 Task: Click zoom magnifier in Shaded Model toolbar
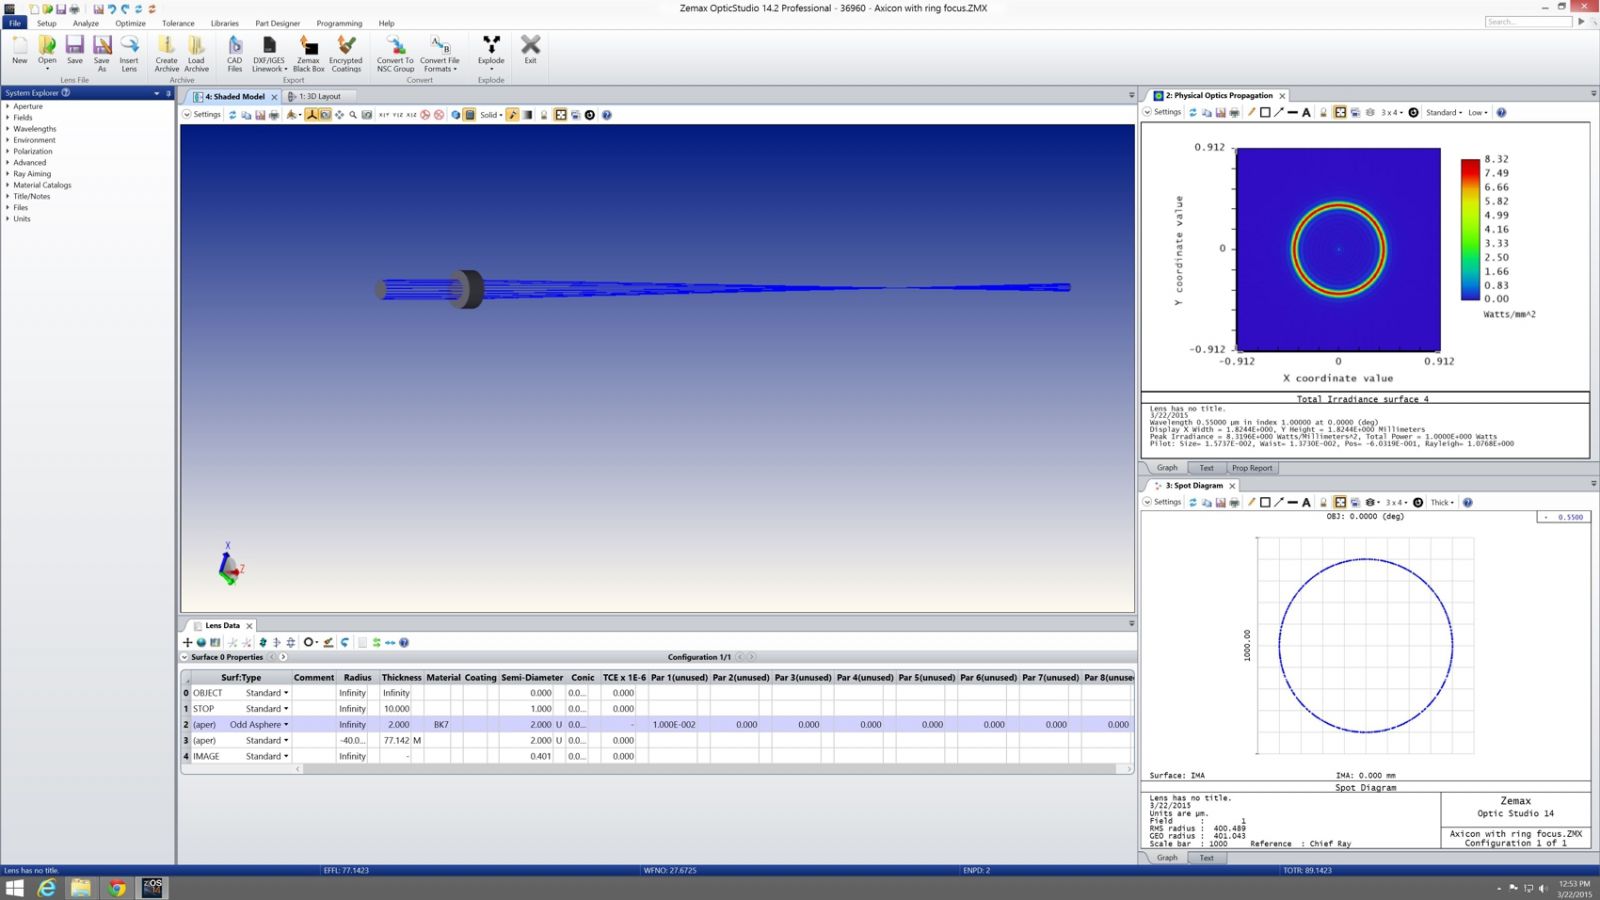353,115
